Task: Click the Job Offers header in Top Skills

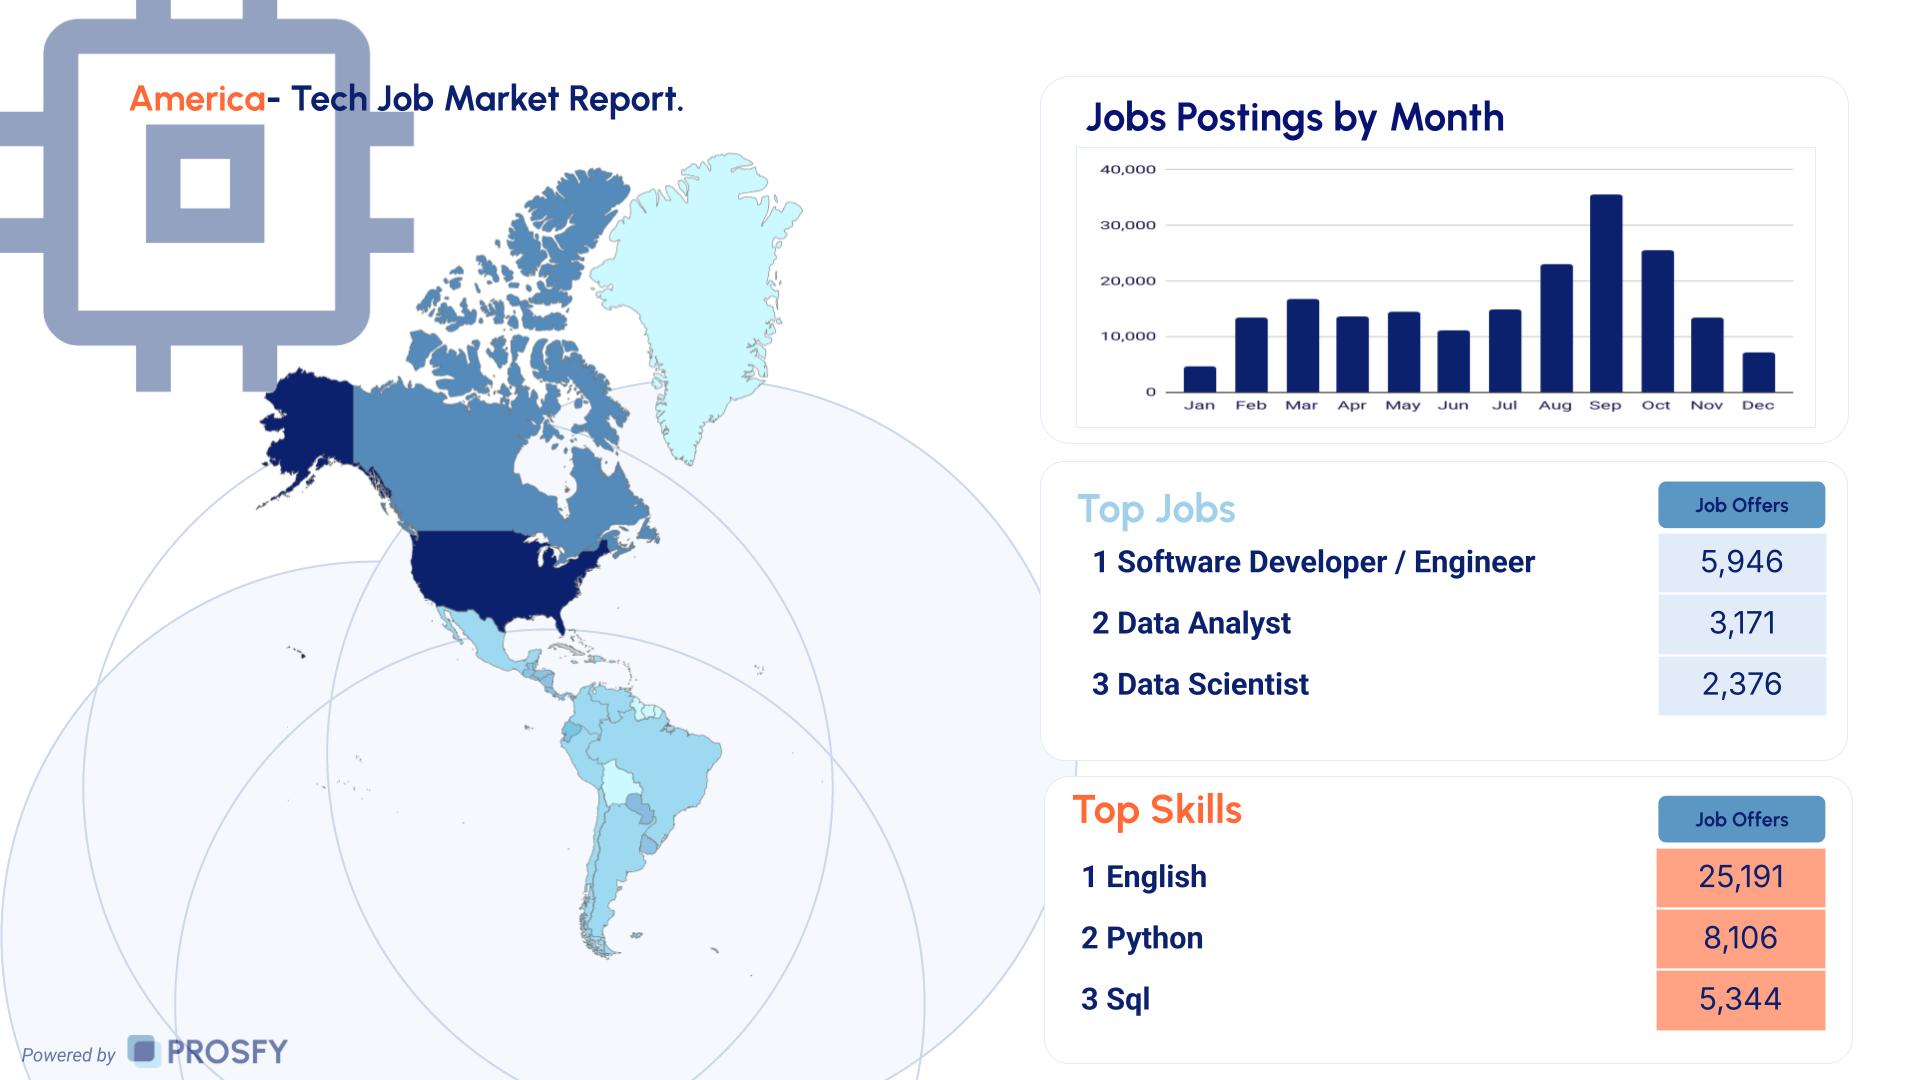Action: coord(1741,819)
